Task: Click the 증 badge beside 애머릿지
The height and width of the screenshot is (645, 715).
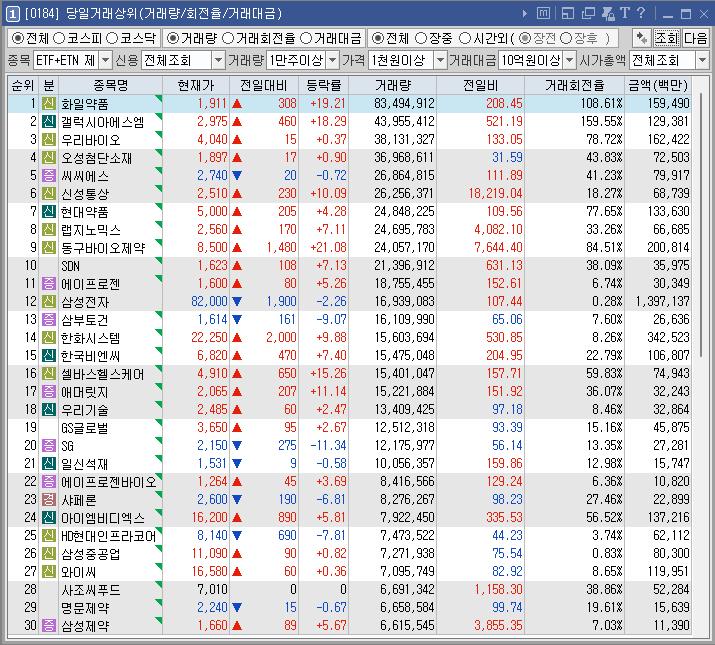Action: coord(49,391)
